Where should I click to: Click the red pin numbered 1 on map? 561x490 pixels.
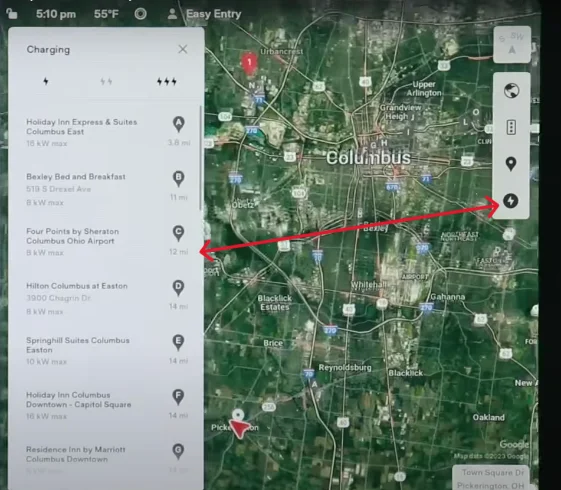tap(249, 63)
